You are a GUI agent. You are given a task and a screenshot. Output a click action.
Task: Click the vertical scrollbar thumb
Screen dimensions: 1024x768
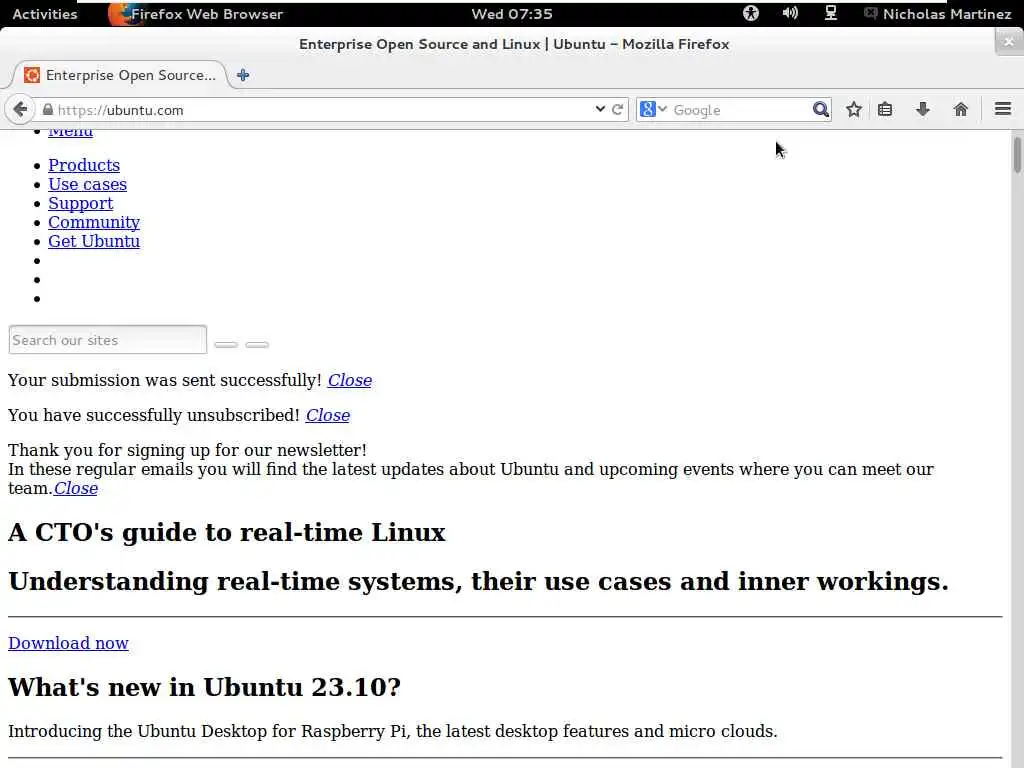[1017, 154]
